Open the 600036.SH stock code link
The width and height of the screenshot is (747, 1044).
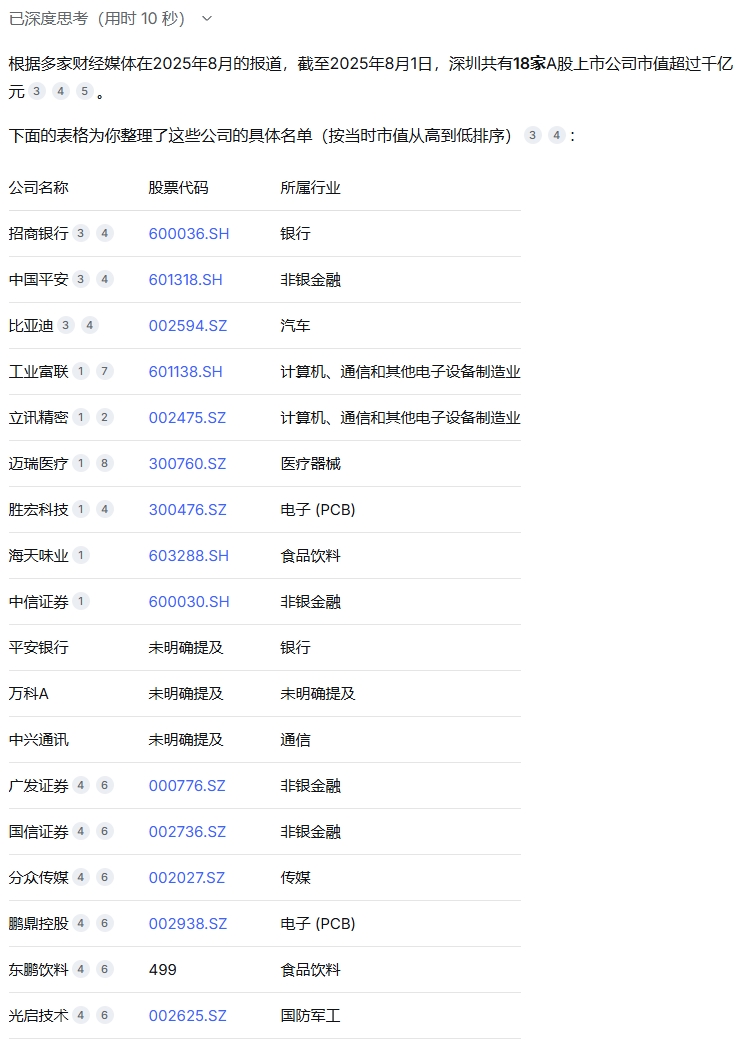point(188,234)
